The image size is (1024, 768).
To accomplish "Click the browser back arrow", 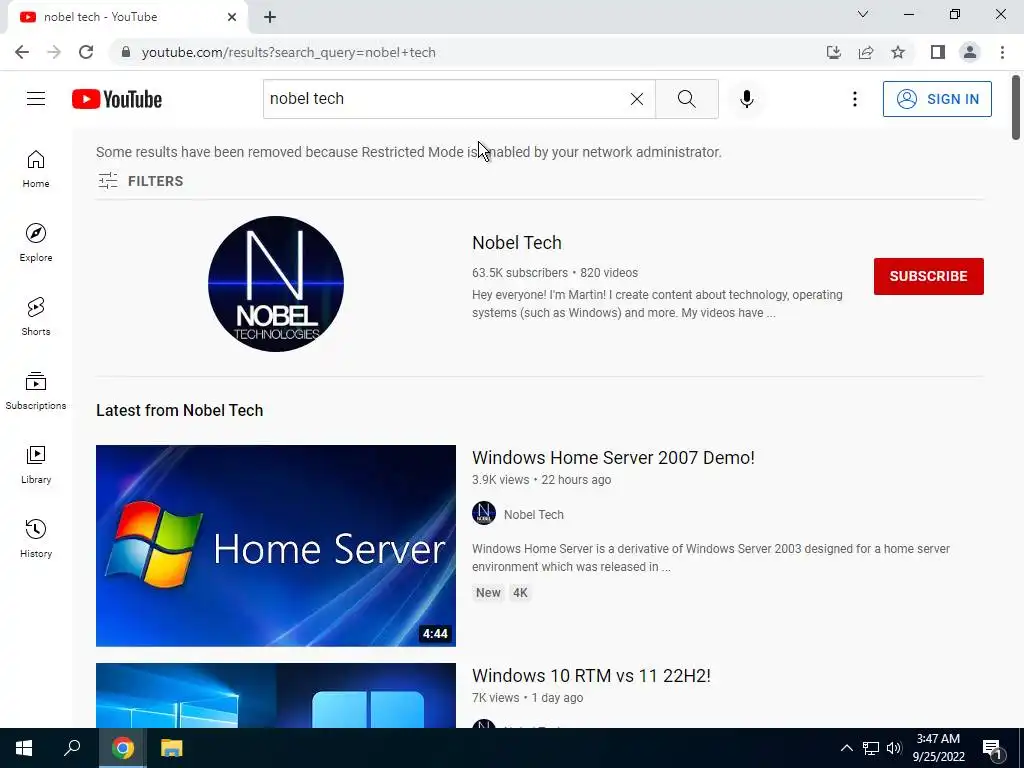I will pos(22,52).
